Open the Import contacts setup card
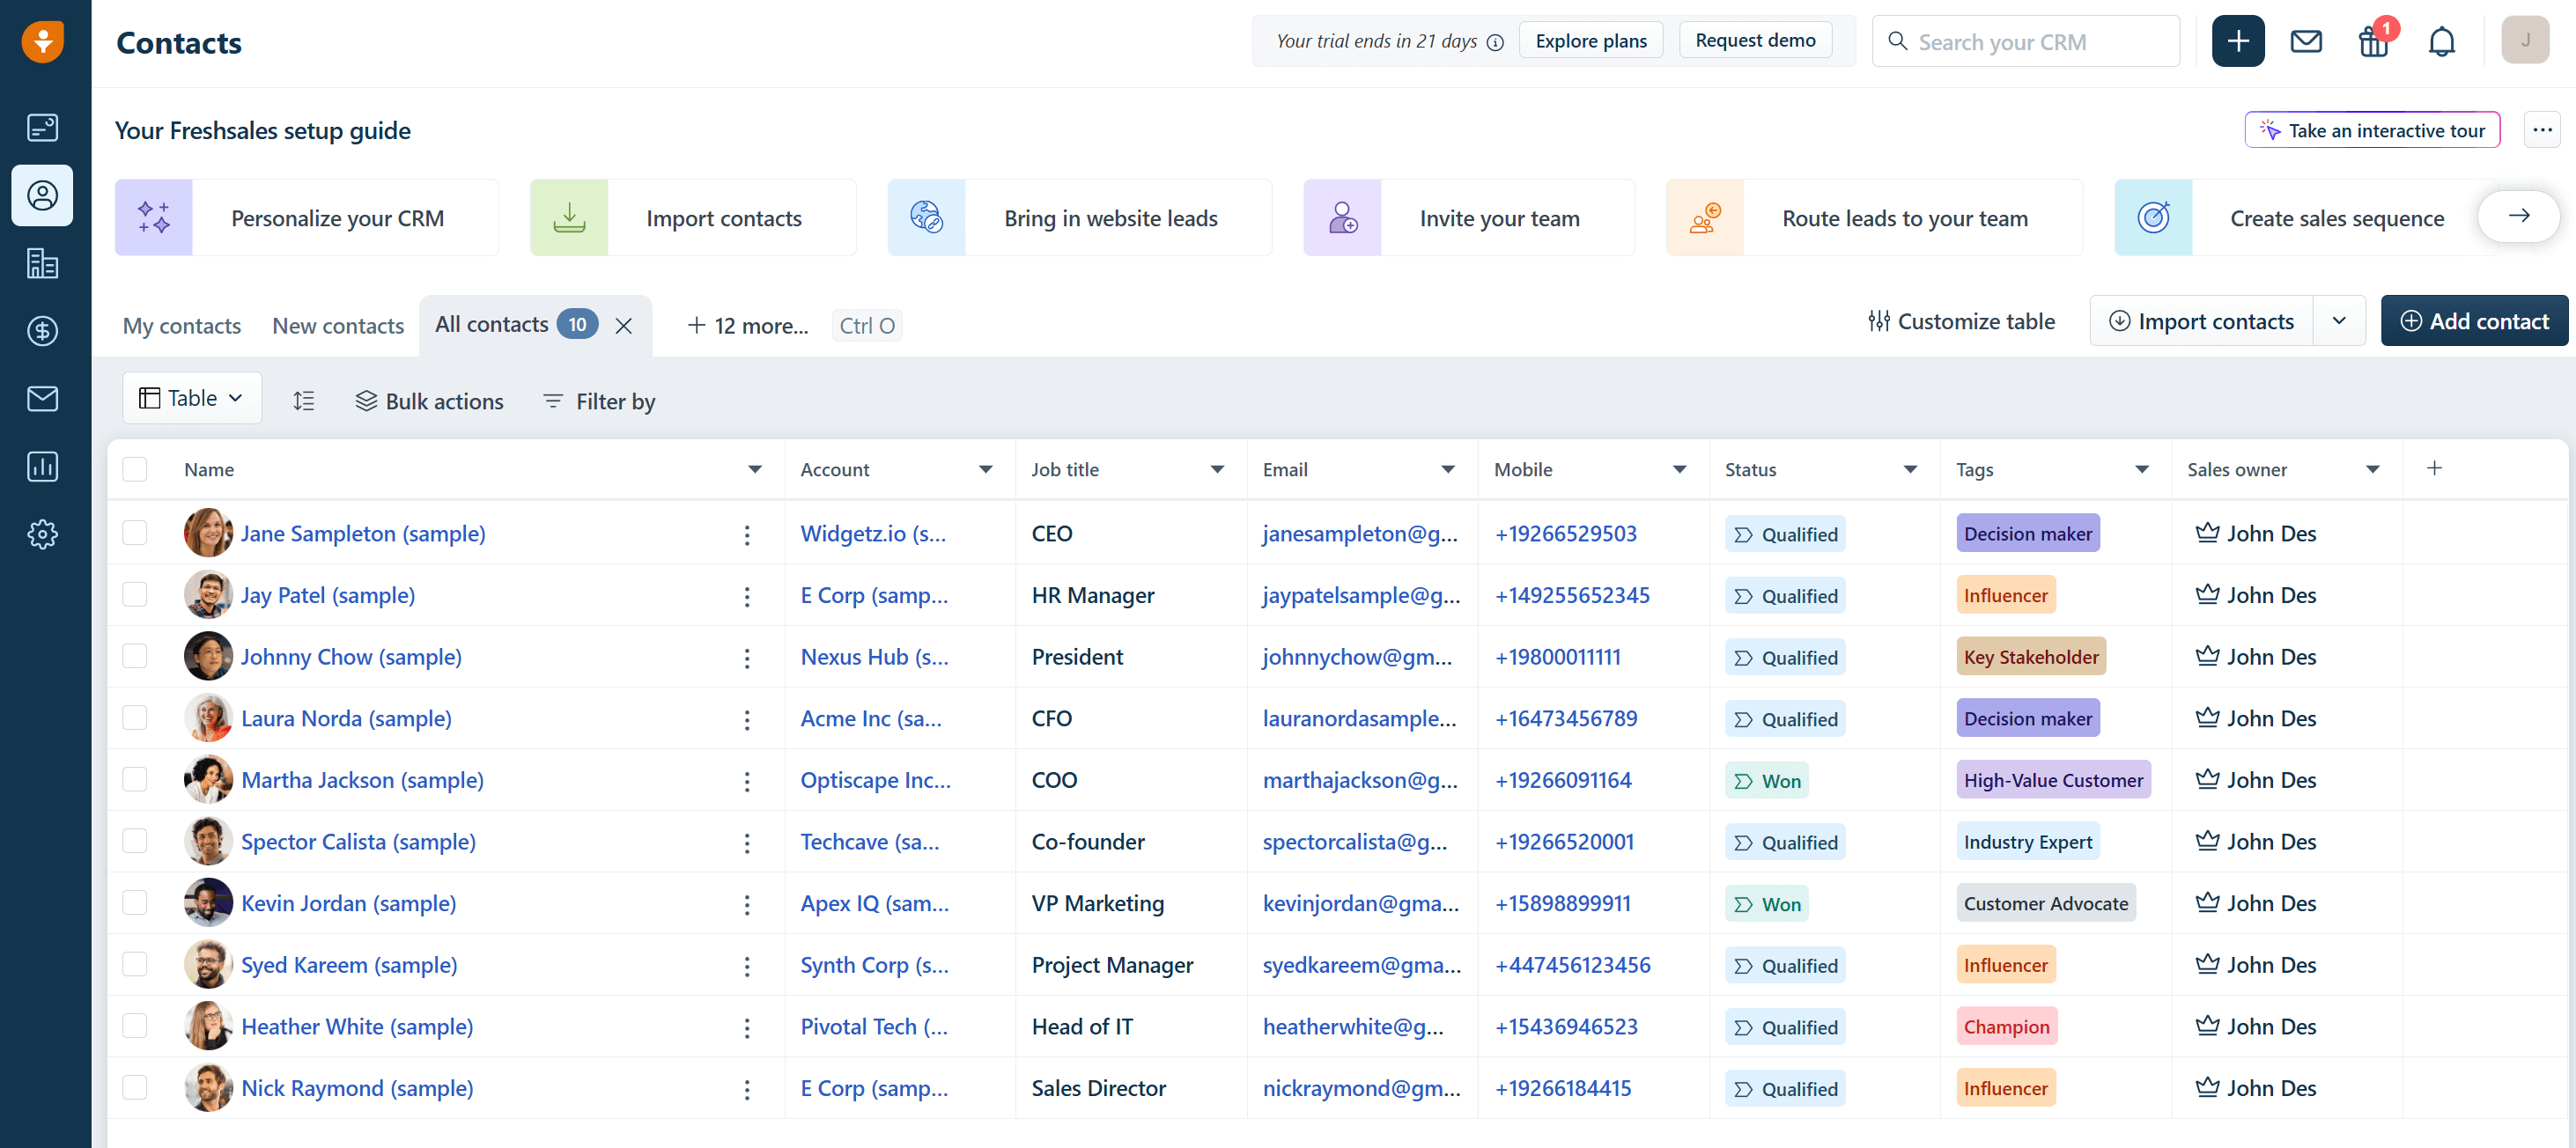This screenshot has height=1148, width=2576. [693, 217]
